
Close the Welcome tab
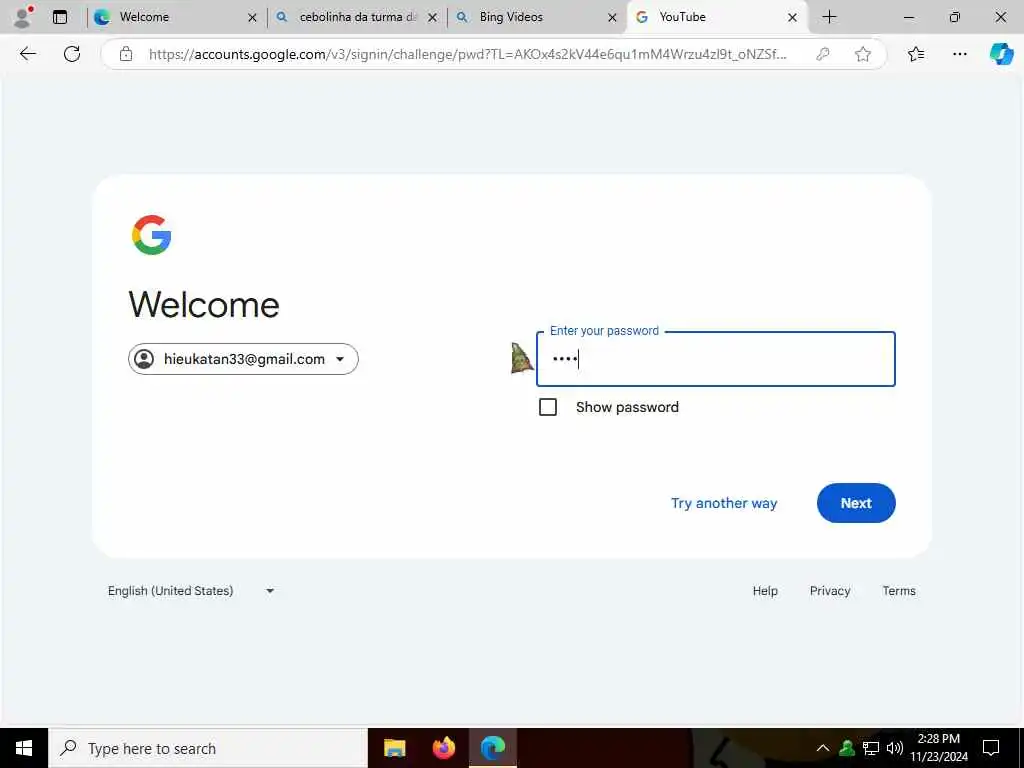click(x=252, y=18)
